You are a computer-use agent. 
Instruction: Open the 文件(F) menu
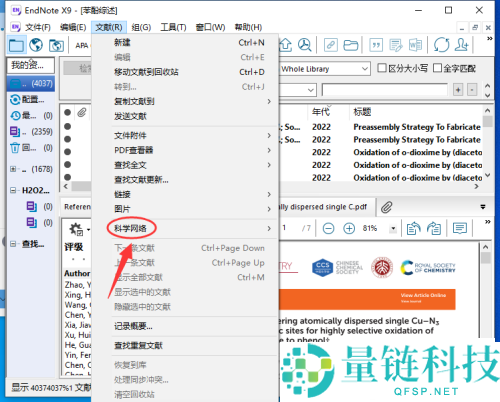tap(38, 27)
